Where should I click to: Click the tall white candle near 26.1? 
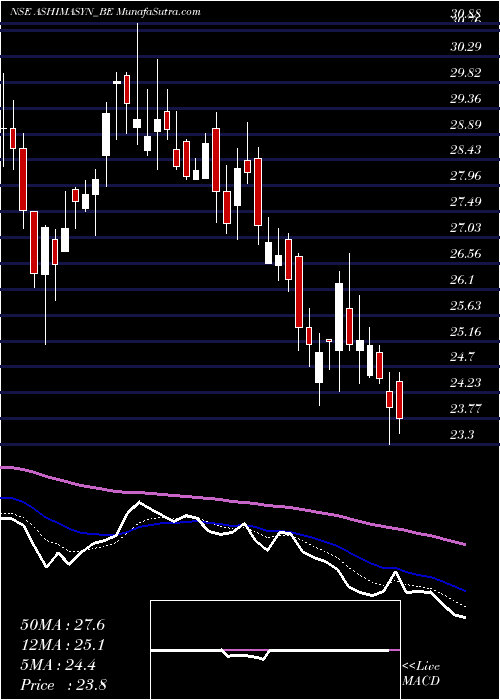339,317
